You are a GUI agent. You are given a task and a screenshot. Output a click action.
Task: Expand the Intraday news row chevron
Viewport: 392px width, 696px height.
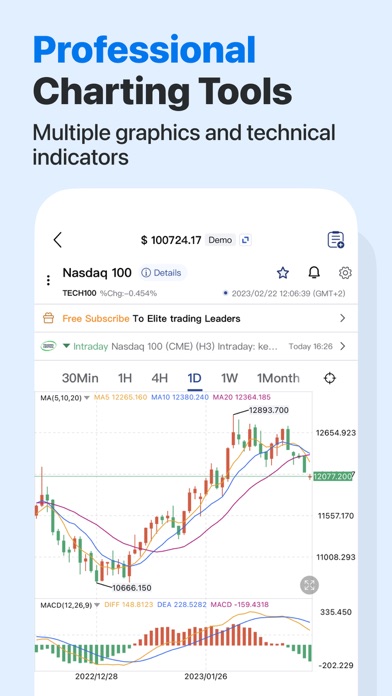(x=342, y=346)
